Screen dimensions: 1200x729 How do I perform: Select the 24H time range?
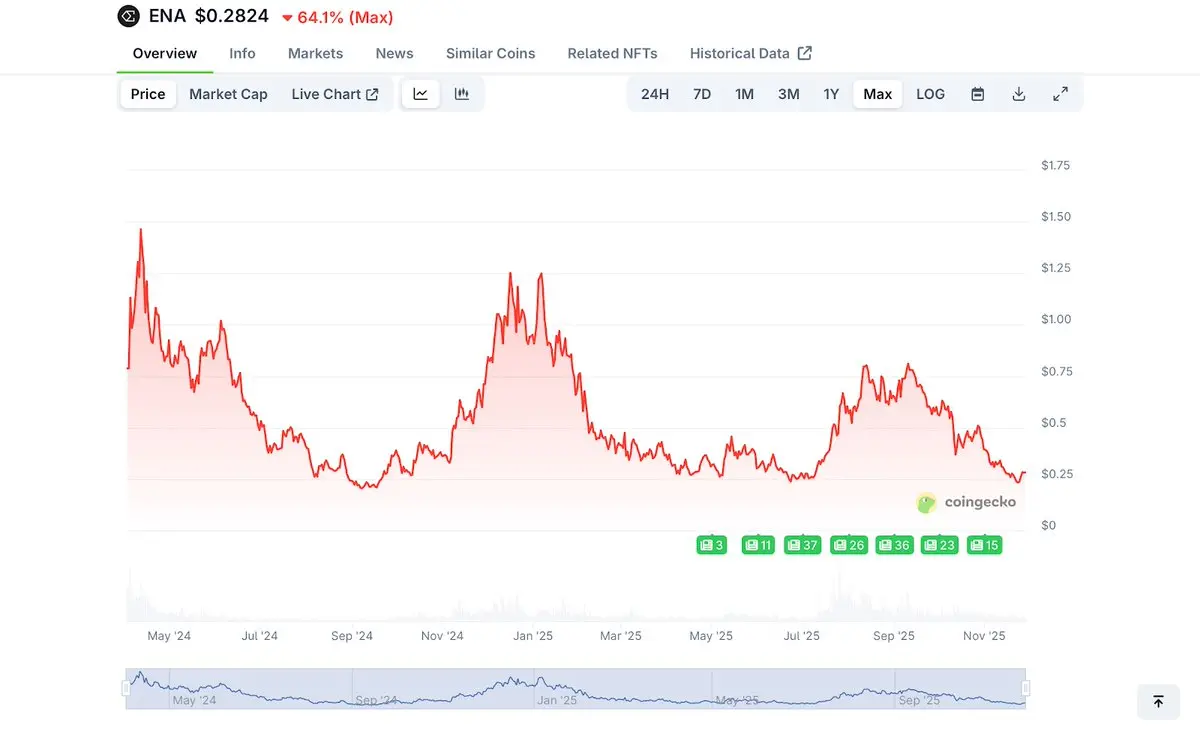(655, 94)
